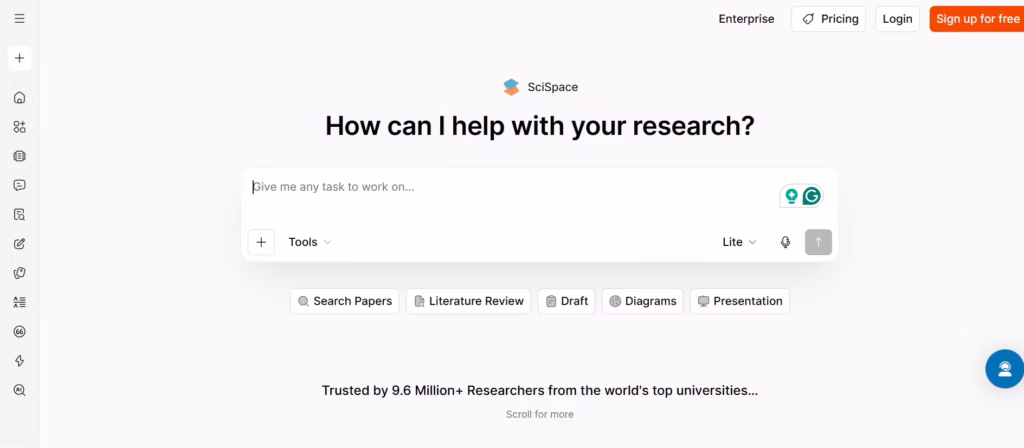Pick the Diagrams chip
Viewport: 1024px width, 448px height.
pos(643,301)
